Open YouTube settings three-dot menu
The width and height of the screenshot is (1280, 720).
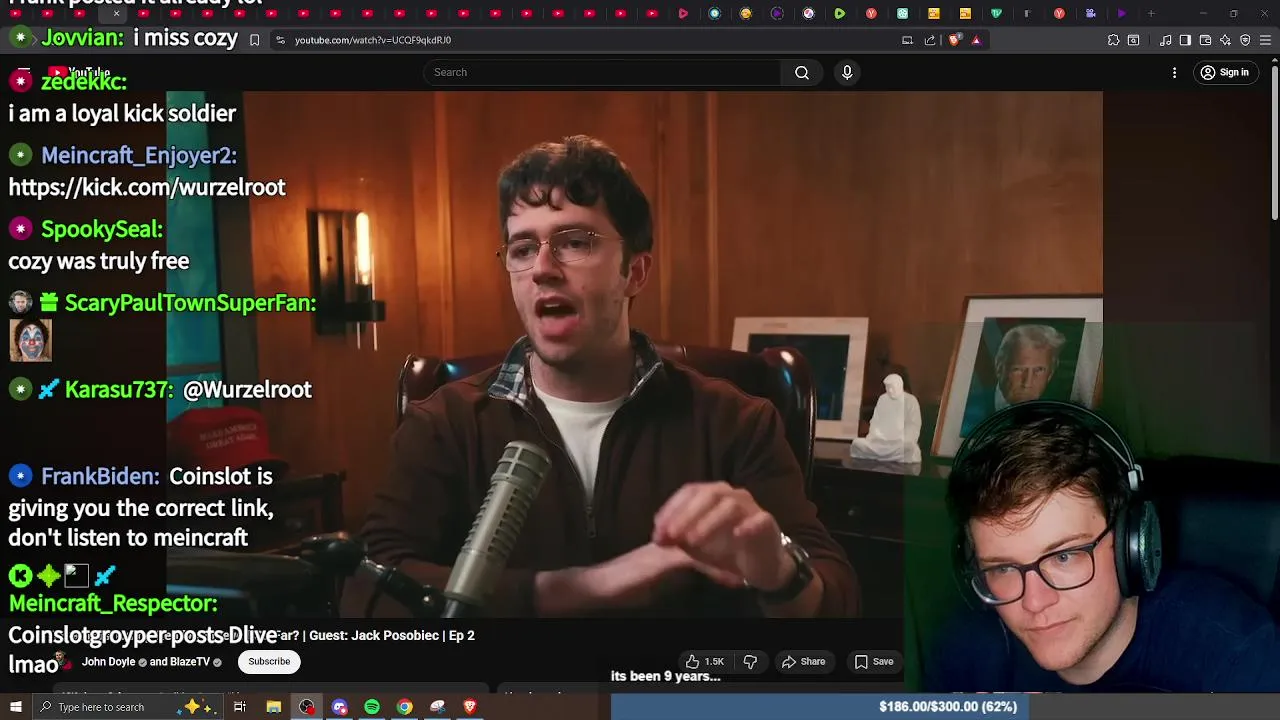[1175, 72]
